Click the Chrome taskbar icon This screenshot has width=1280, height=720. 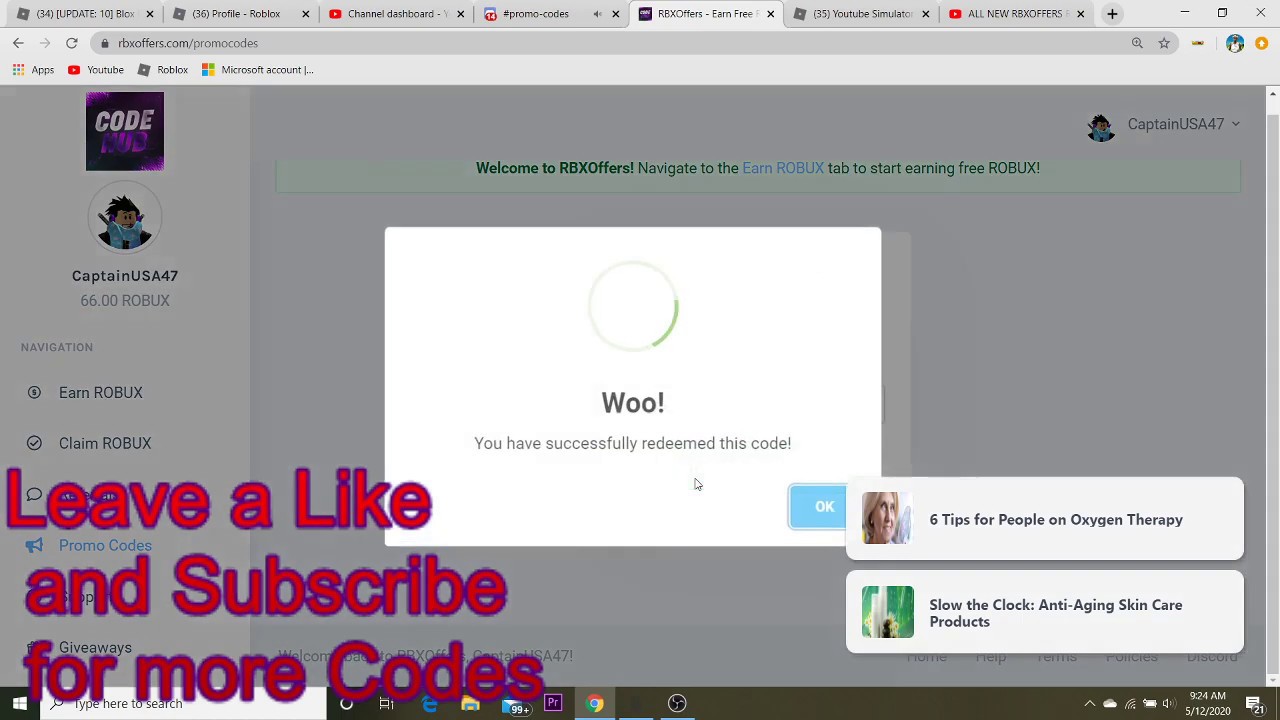tap(595, 703)
